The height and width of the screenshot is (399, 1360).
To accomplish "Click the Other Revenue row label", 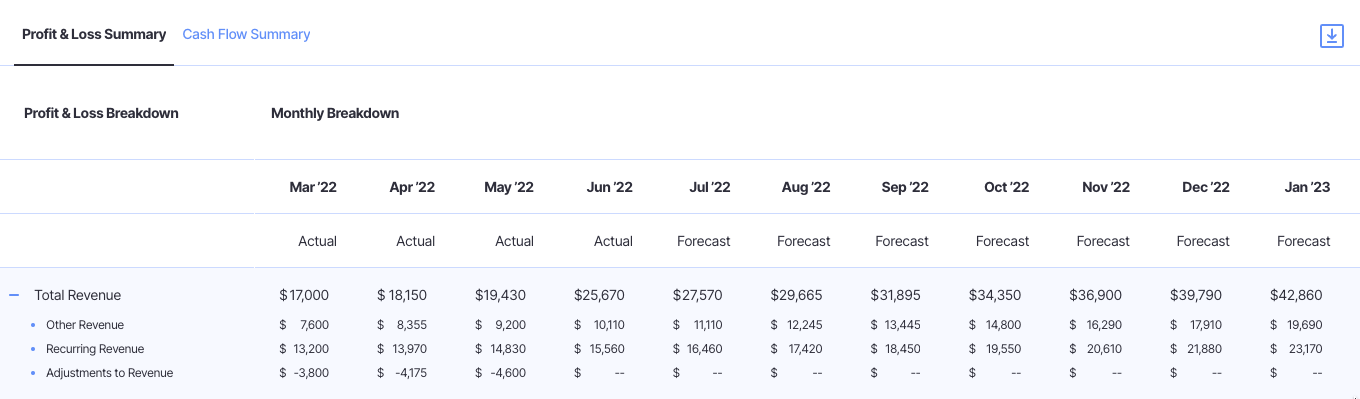I will point(85,325).
